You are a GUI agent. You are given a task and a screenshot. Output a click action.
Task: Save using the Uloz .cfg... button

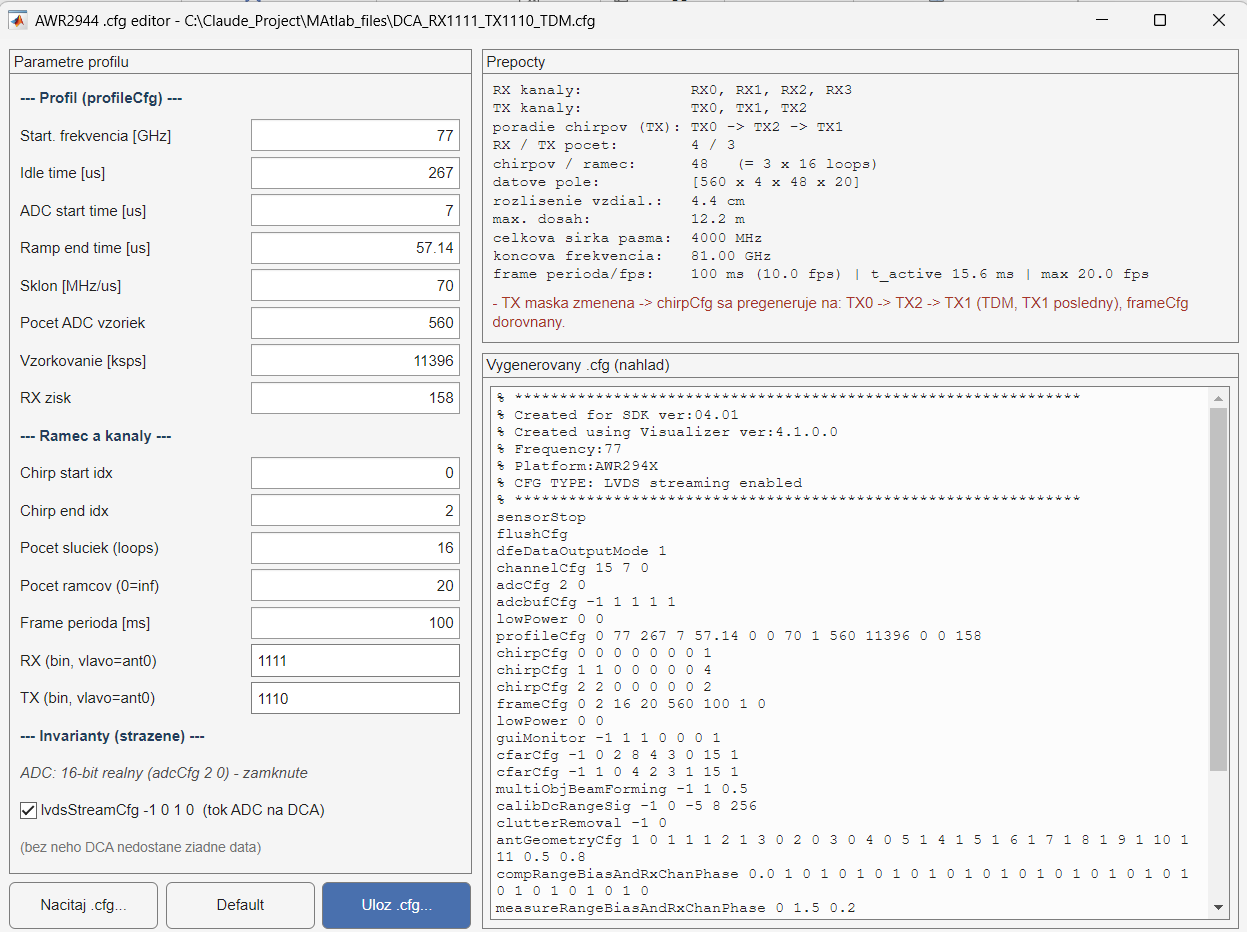[x=396, y=905]
